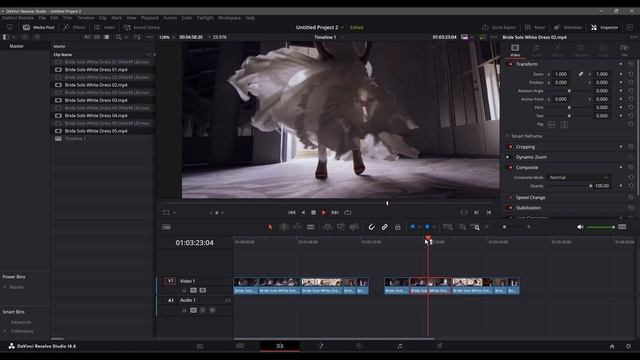Open the Timeline menu

(x=86, y=18)
